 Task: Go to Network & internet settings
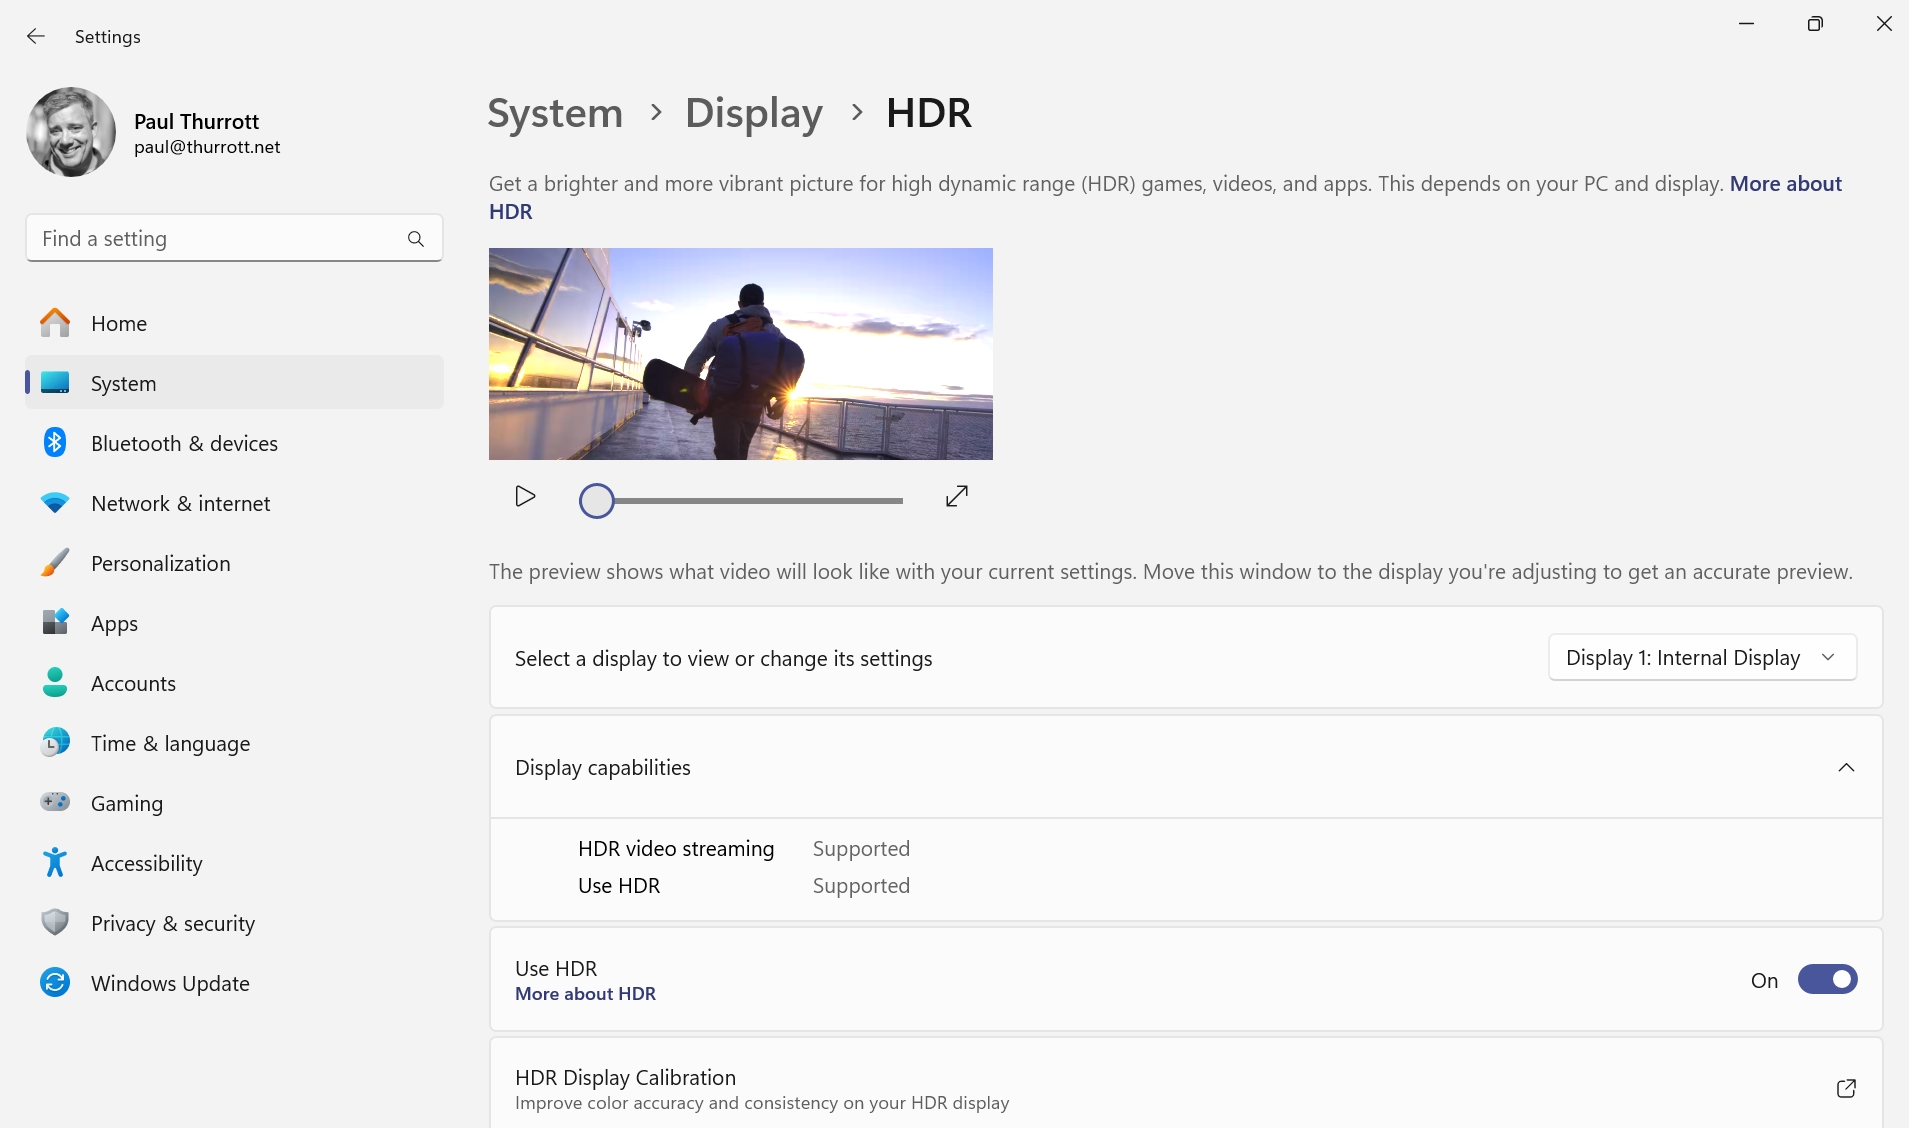pyautogui.click(x=180, y=504)
